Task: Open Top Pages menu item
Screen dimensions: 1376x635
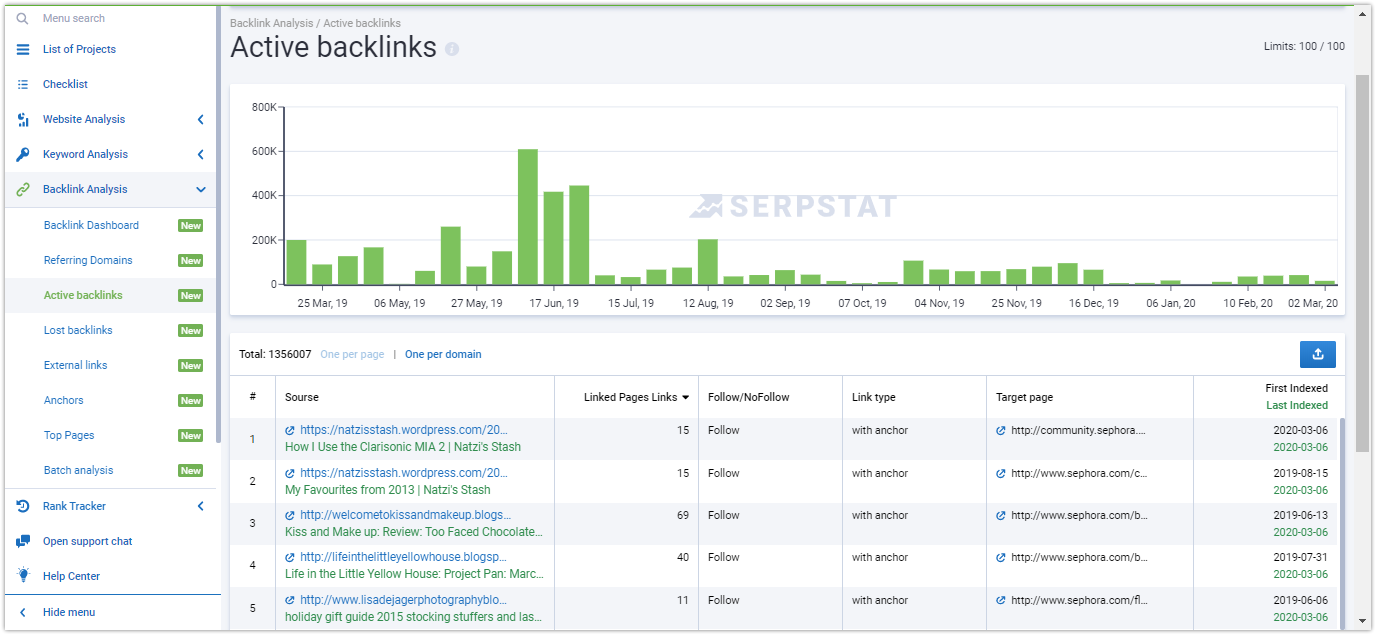Action: pos(69,435)
